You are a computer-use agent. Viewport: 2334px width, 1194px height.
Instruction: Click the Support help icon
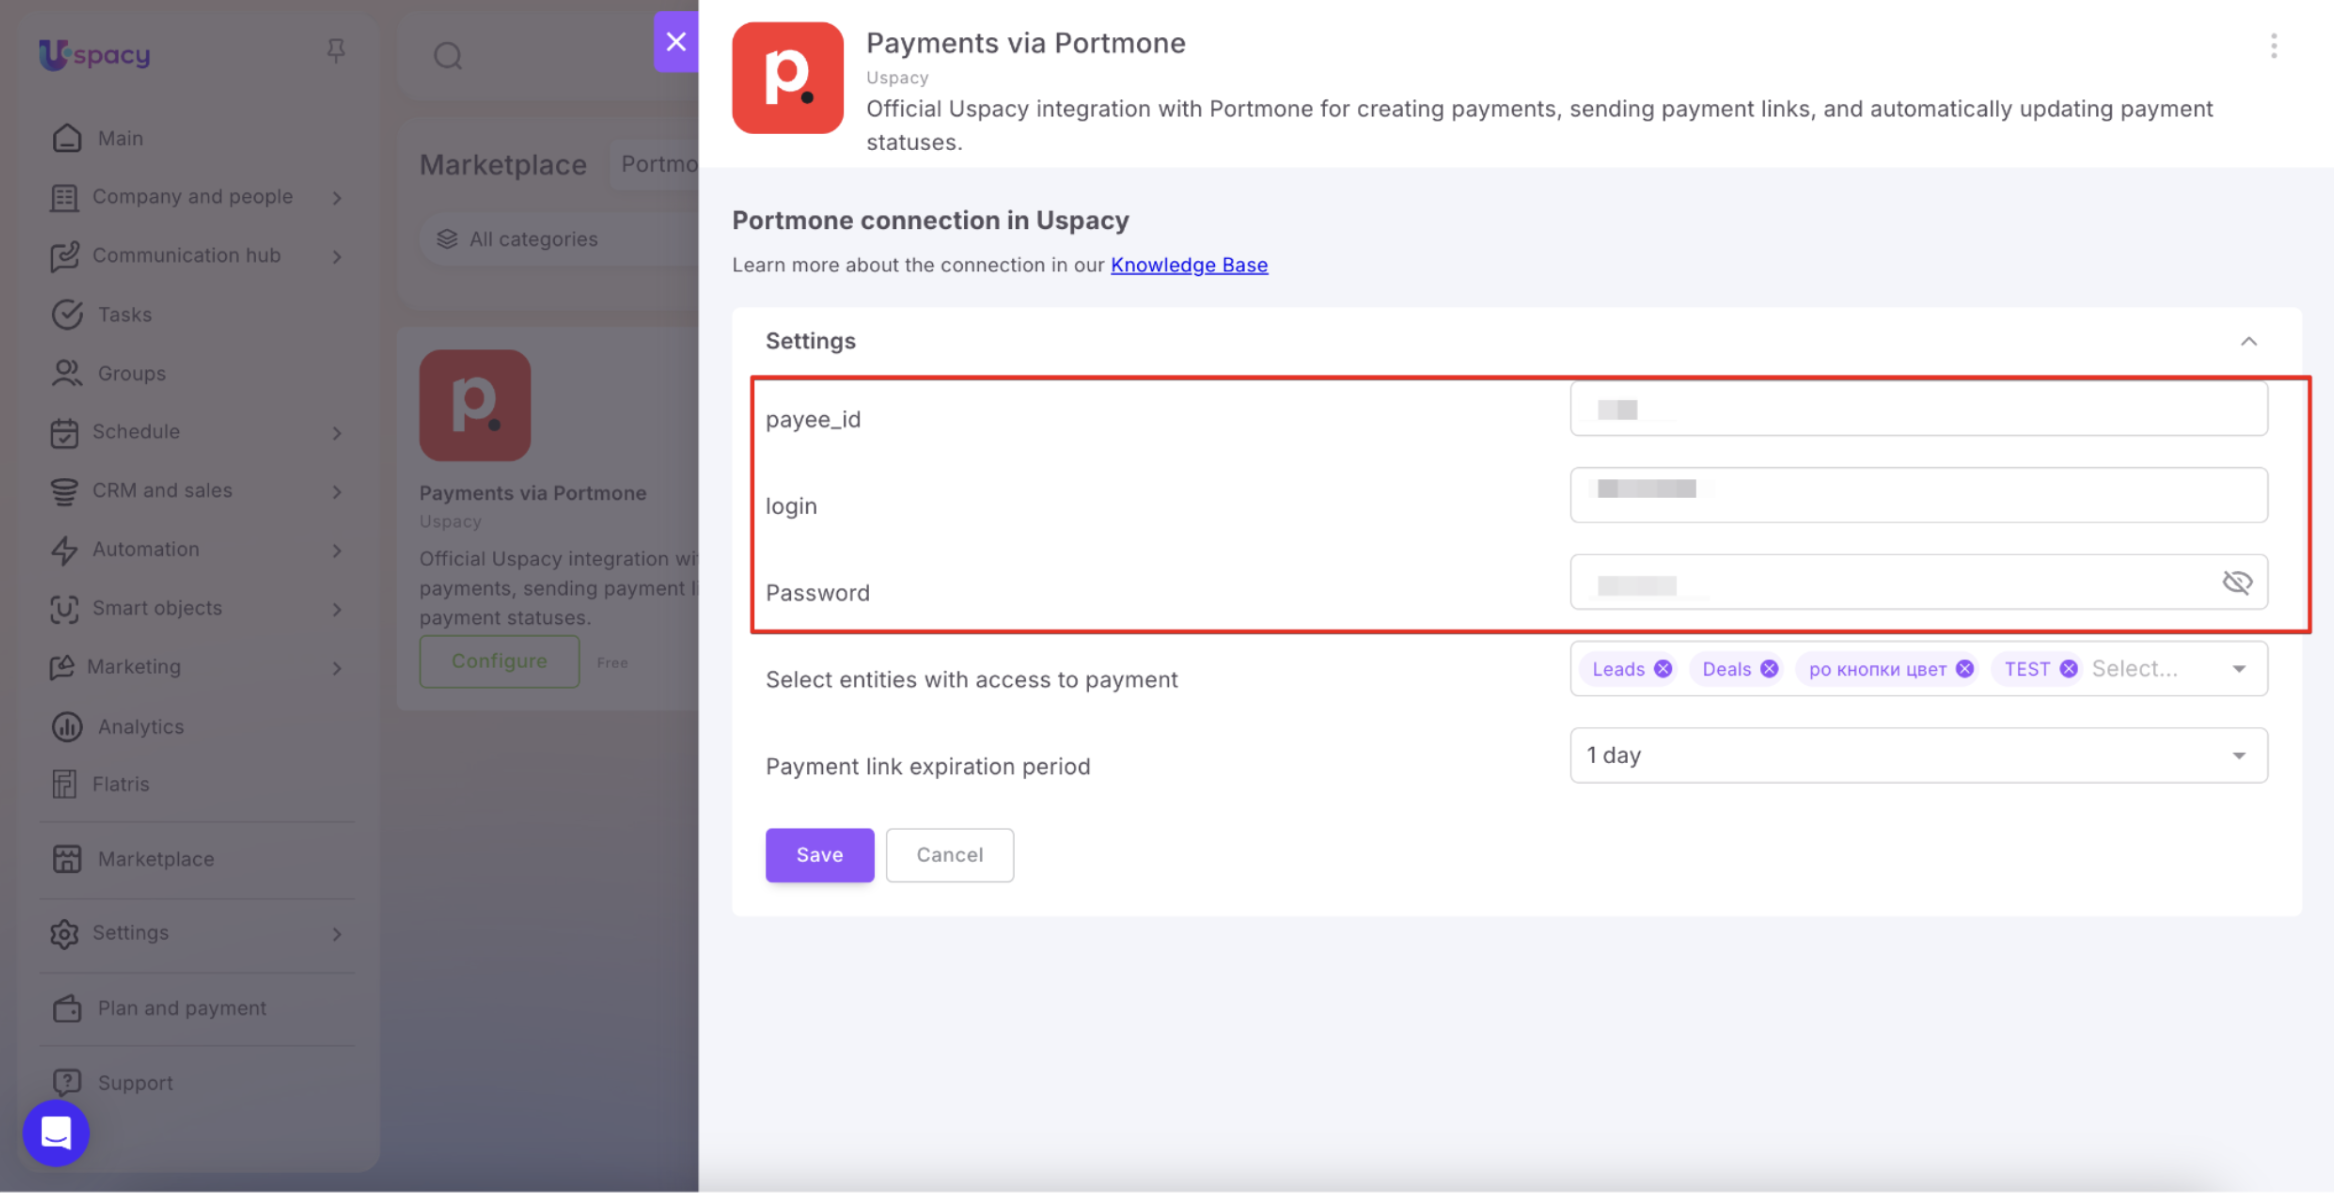(x=67, y=1082)
